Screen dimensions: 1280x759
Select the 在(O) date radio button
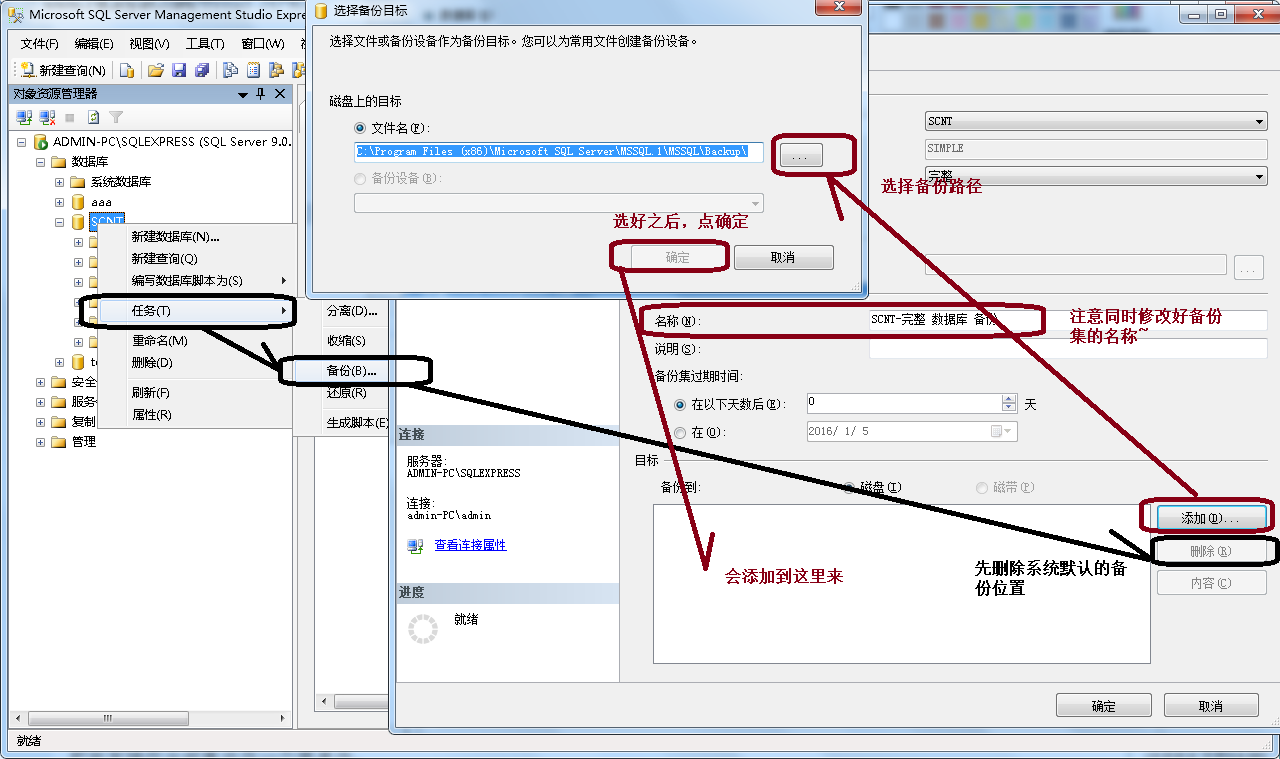[x=681, y=433]
